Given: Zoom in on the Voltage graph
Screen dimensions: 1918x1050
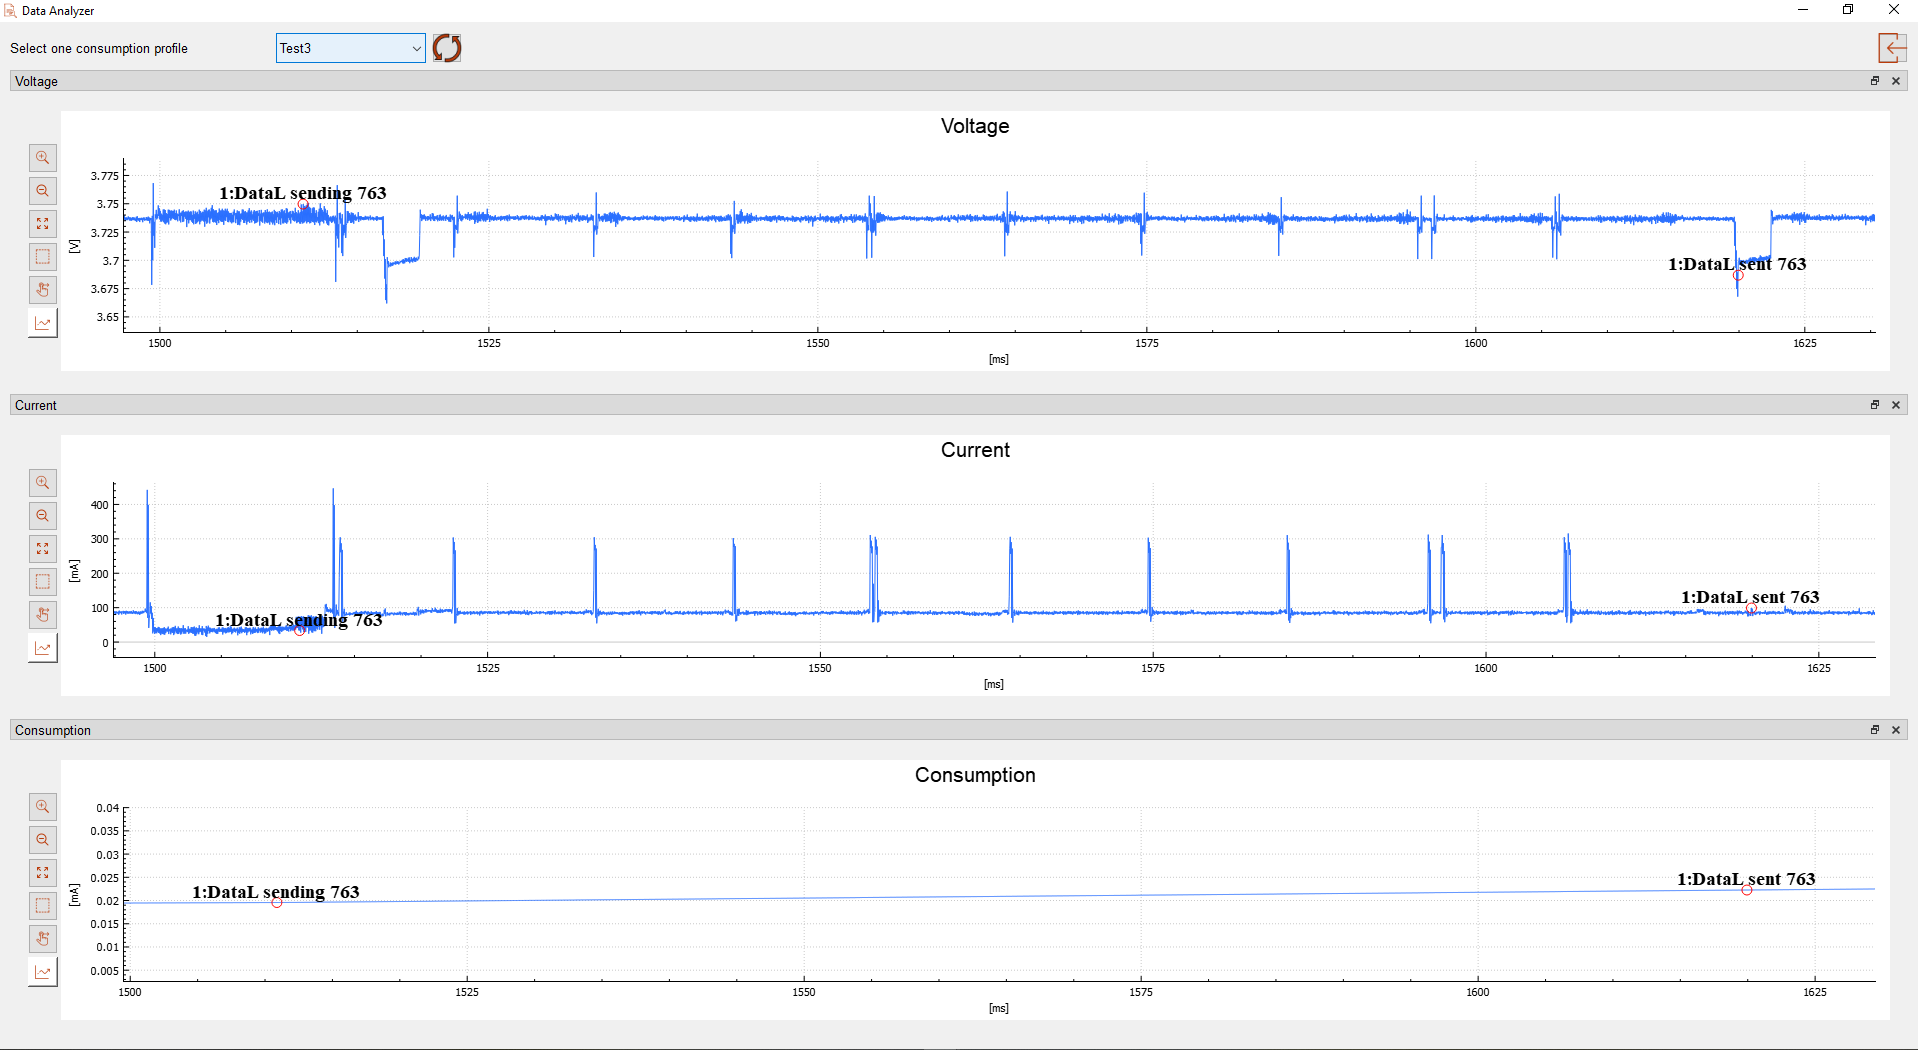Looking at the screenshot, I should (x=42, y=158).
